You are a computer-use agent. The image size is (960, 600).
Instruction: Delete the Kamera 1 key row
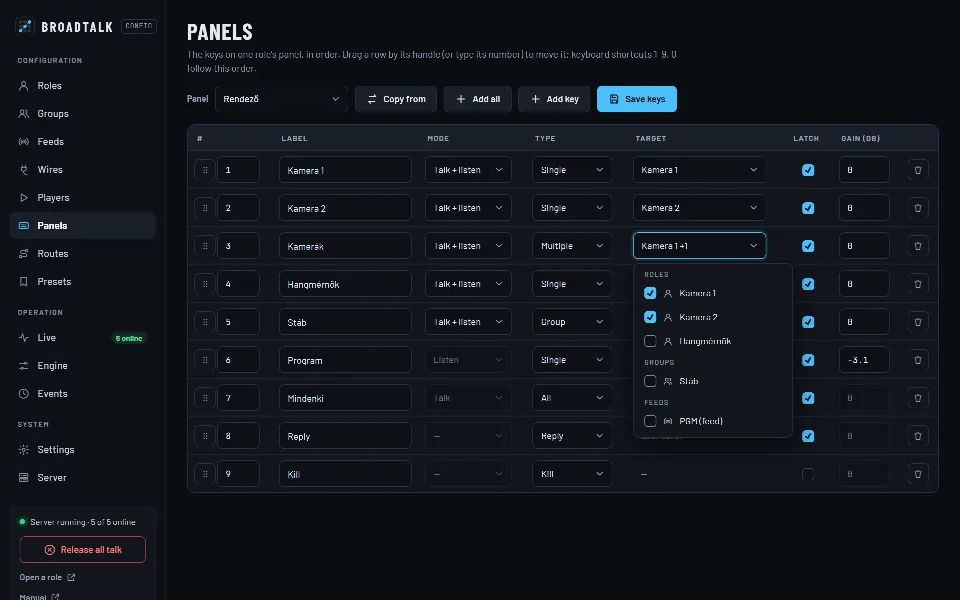[x=917, y=170]
